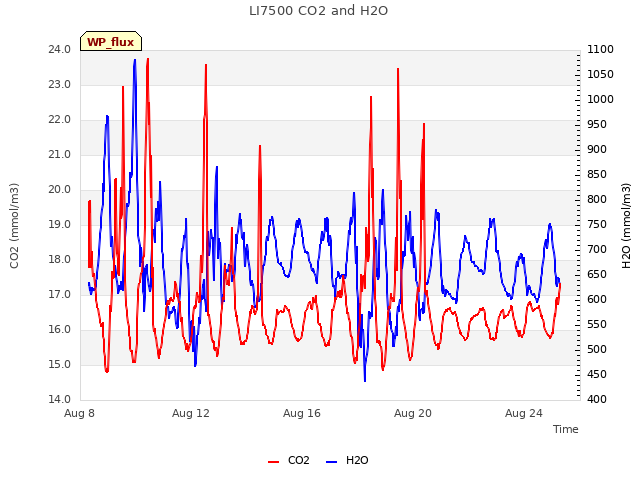Click the CO2 (mmol/m3) axis label
640x480 pixels.
click(x=14, y=226)
